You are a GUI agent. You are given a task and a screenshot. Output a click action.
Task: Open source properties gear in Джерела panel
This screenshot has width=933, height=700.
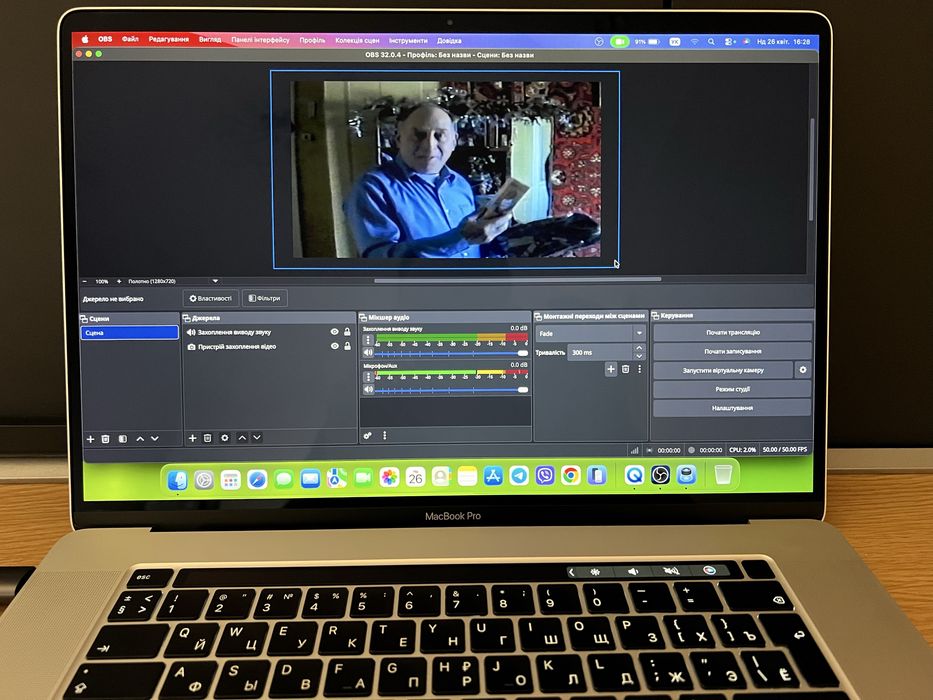[225, 438]
